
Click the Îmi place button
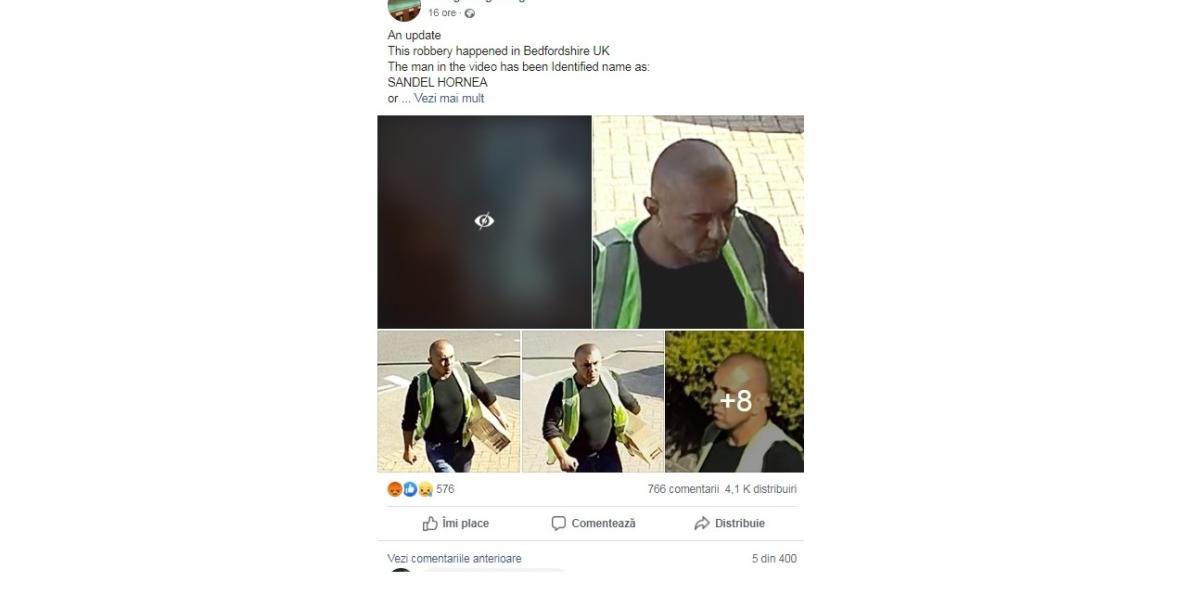[456, 523]
